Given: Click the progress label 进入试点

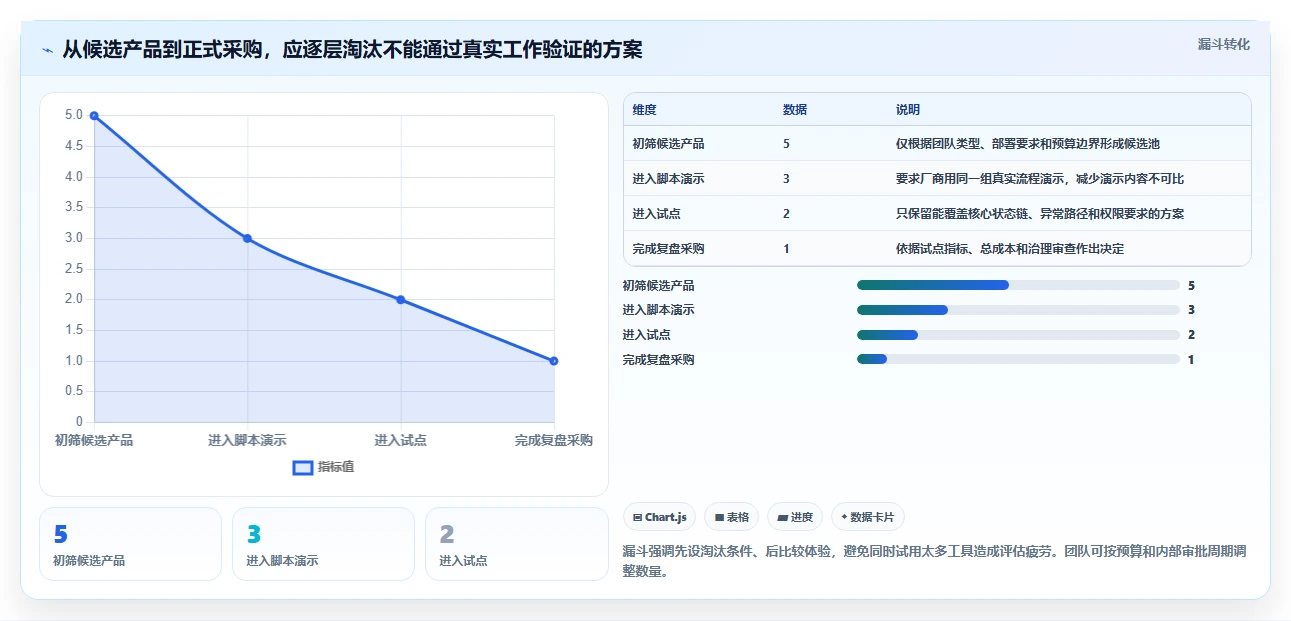Looking at the screenshot, I should click(646, 335).
